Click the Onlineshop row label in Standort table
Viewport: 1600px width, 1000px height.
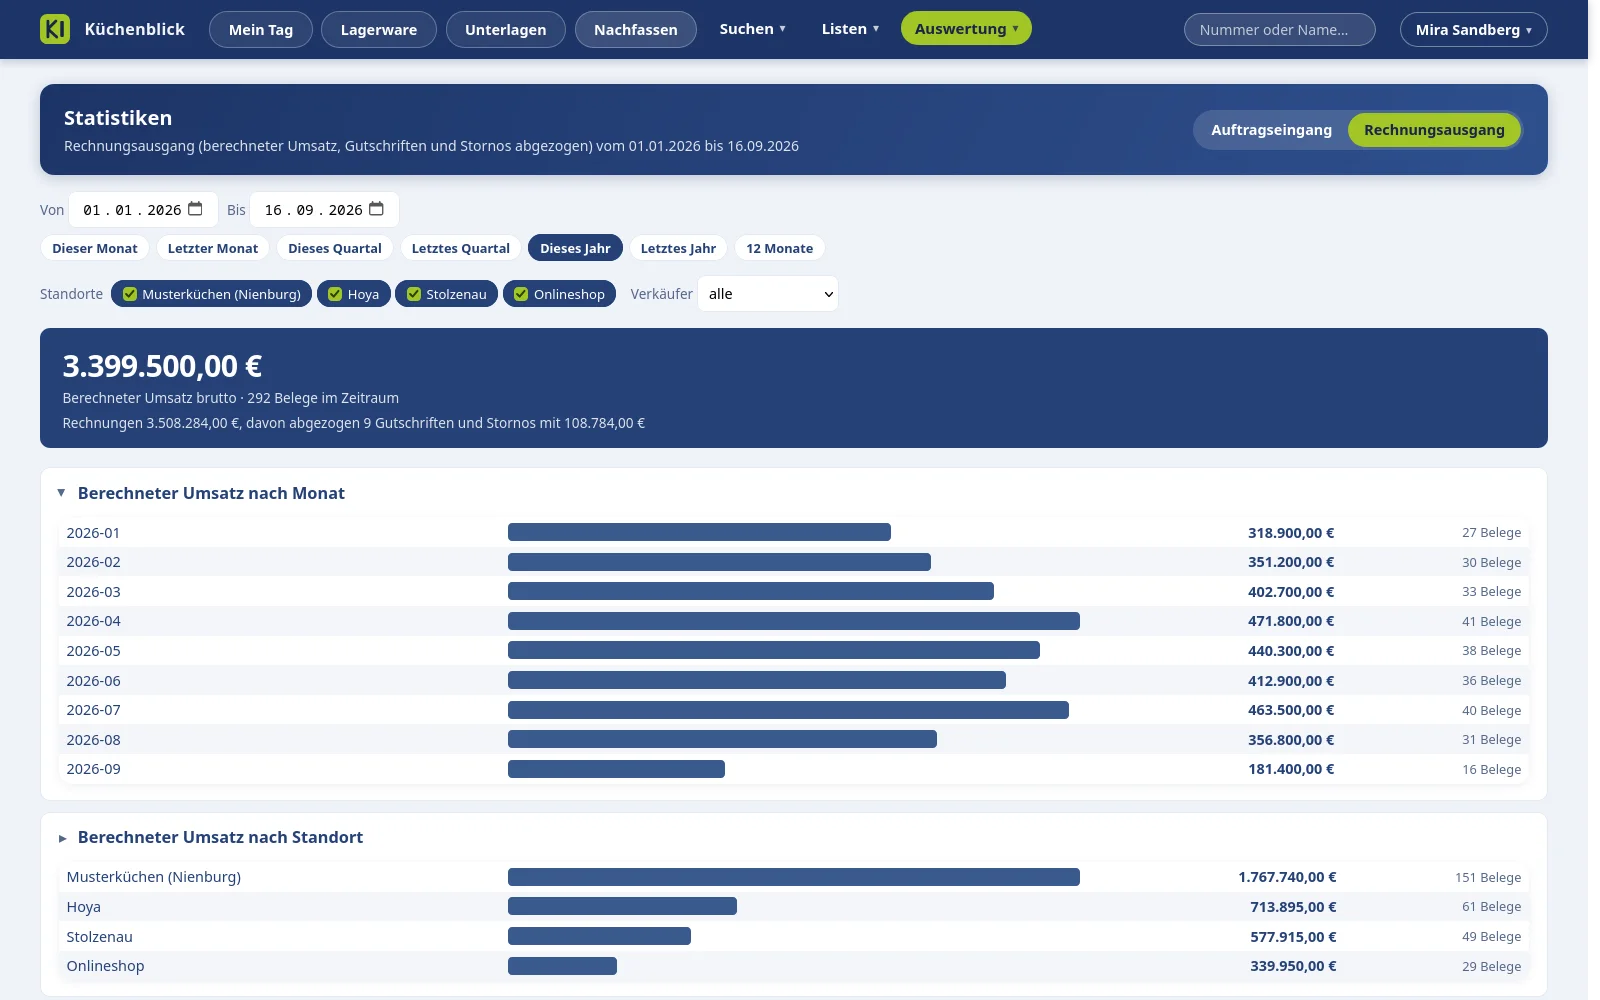coord(105,966)
